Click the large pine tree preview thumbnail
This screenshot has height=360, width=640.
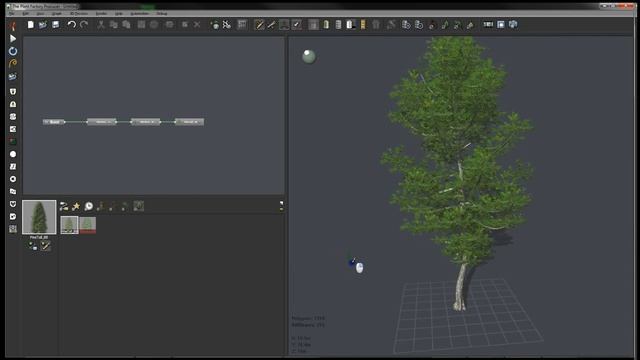(39, 217)
